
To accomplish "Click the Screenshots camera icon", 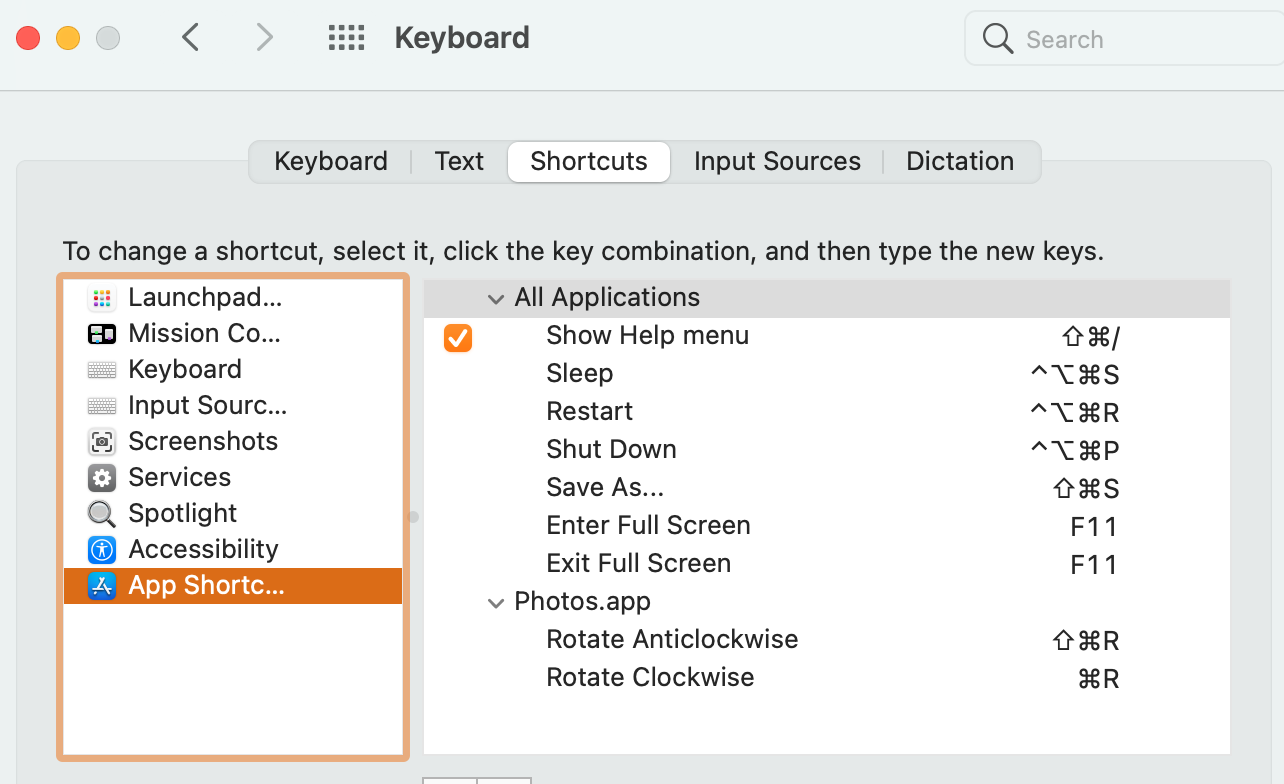I will [101, 442].
